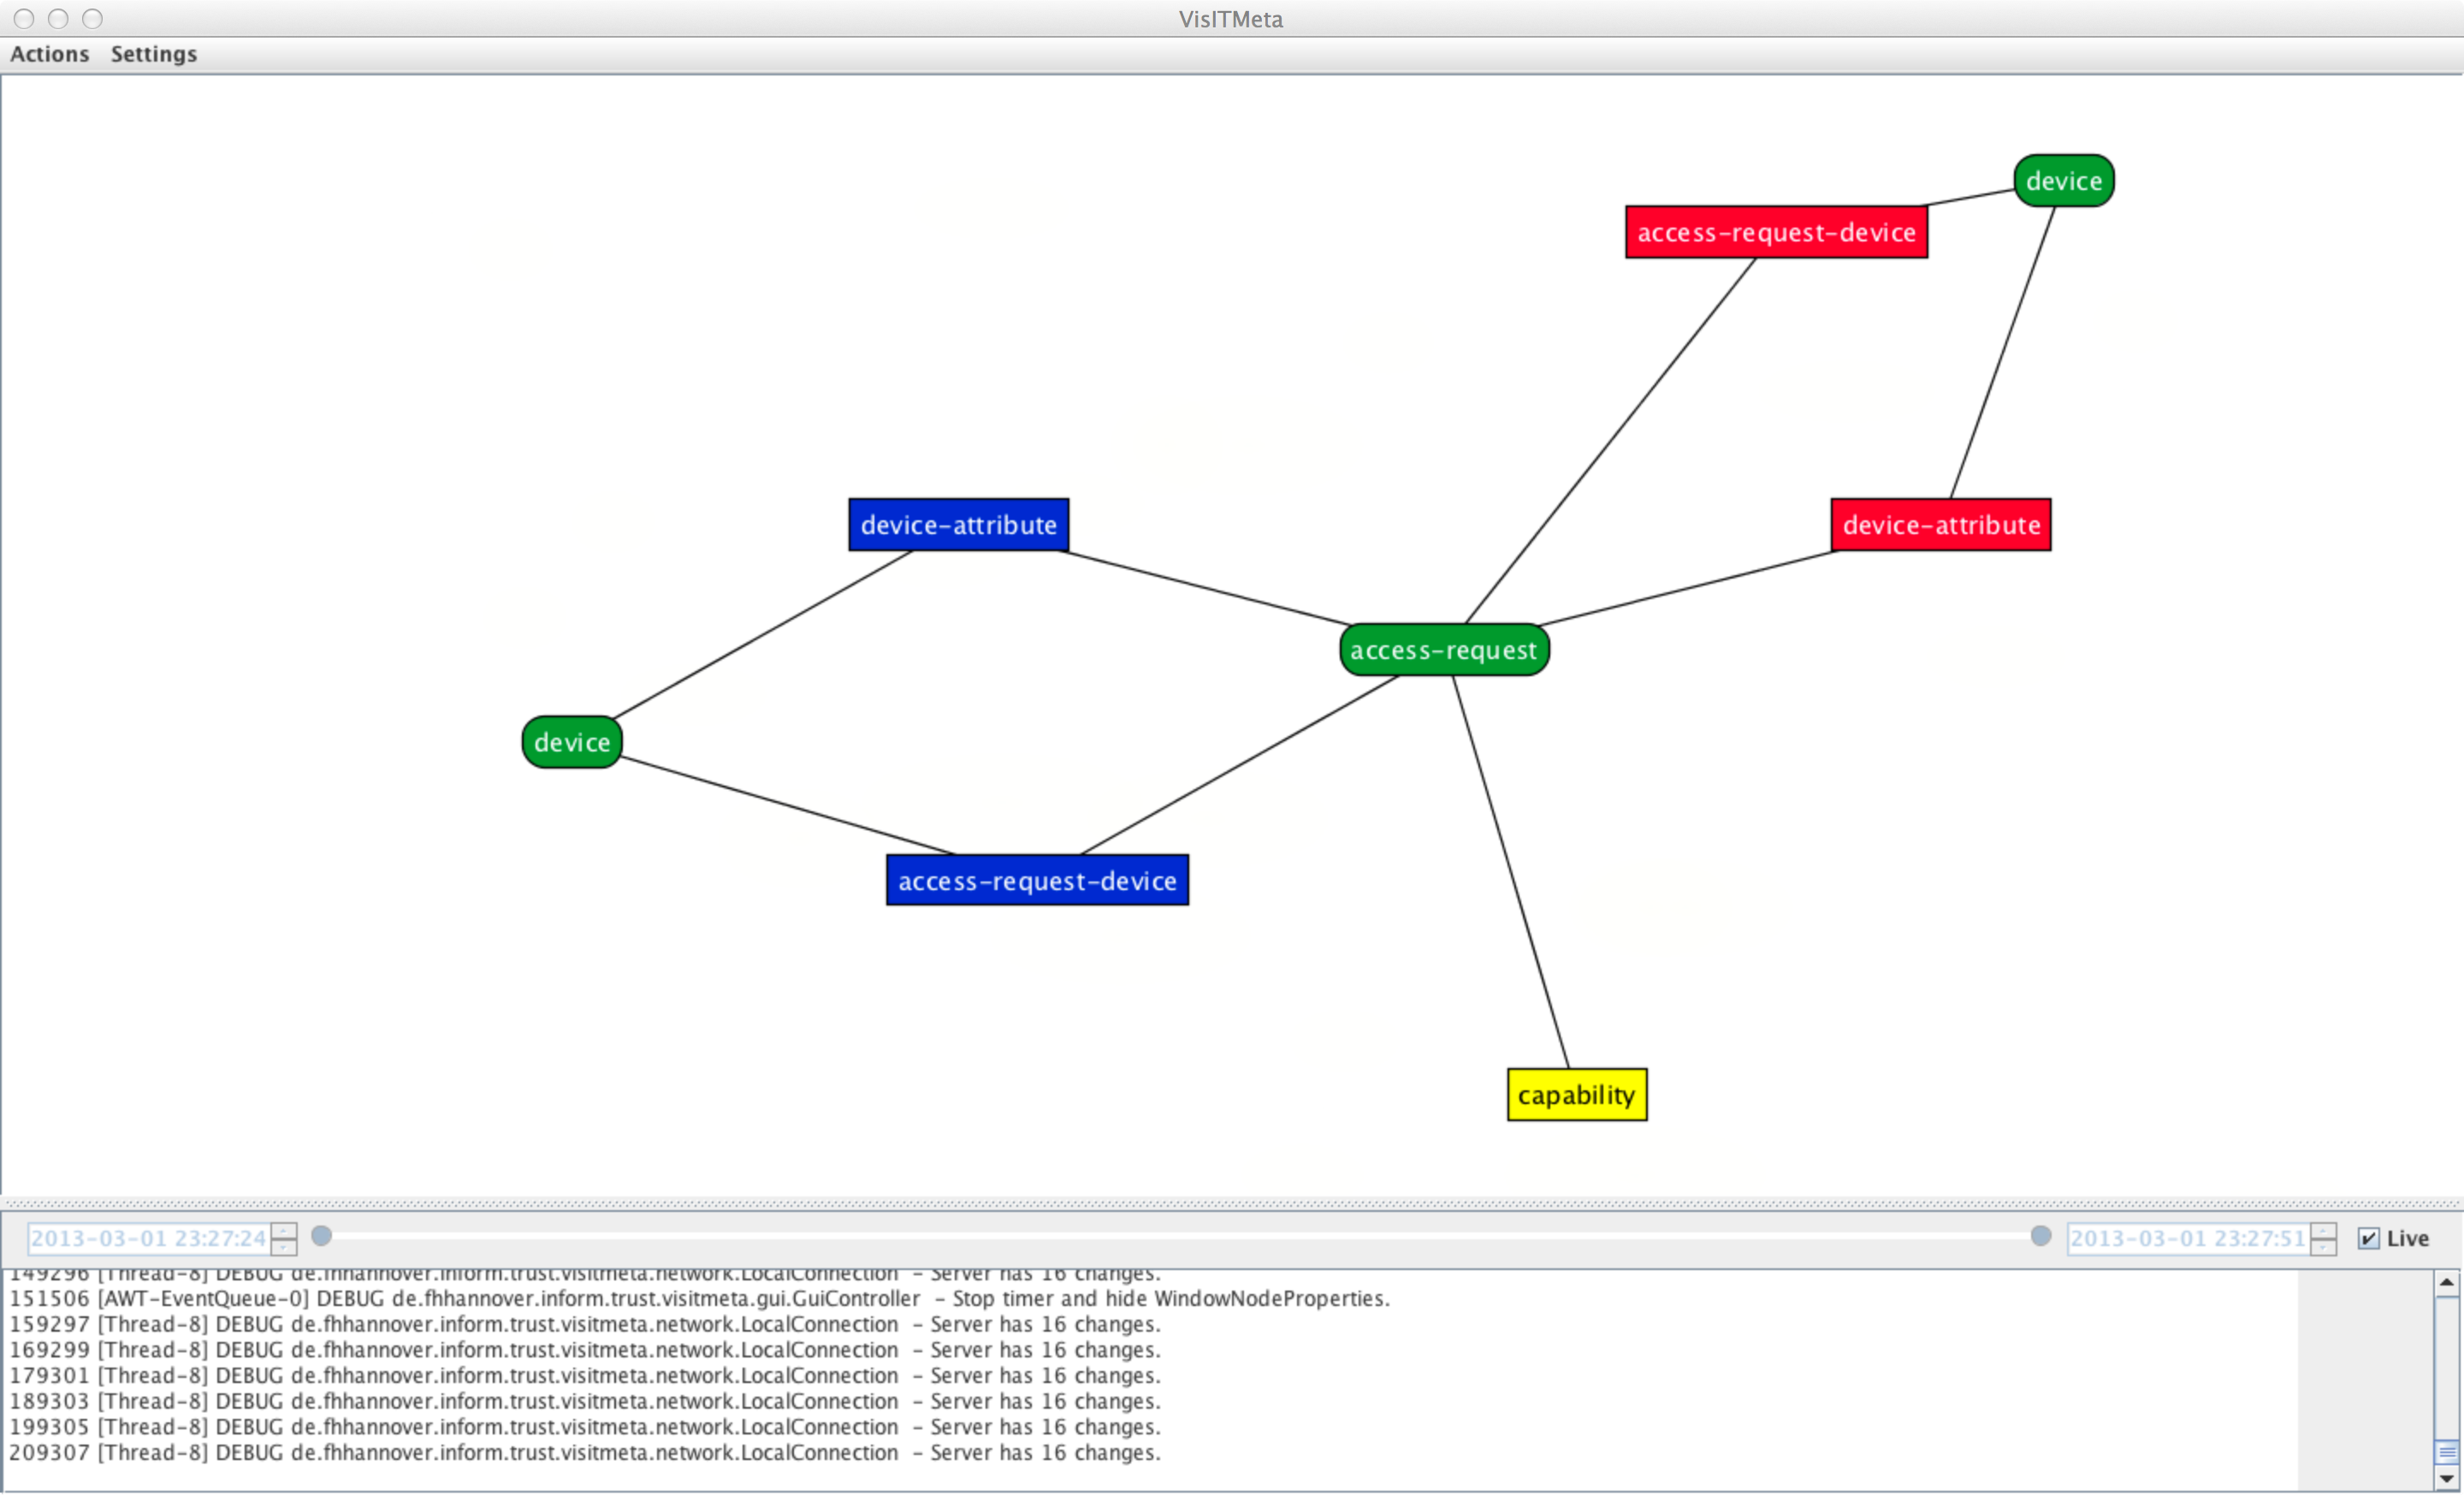Select the green device node linked to the blue device-attribute node
Screen dimensions: 2464x1496
(x=572, y=742)
